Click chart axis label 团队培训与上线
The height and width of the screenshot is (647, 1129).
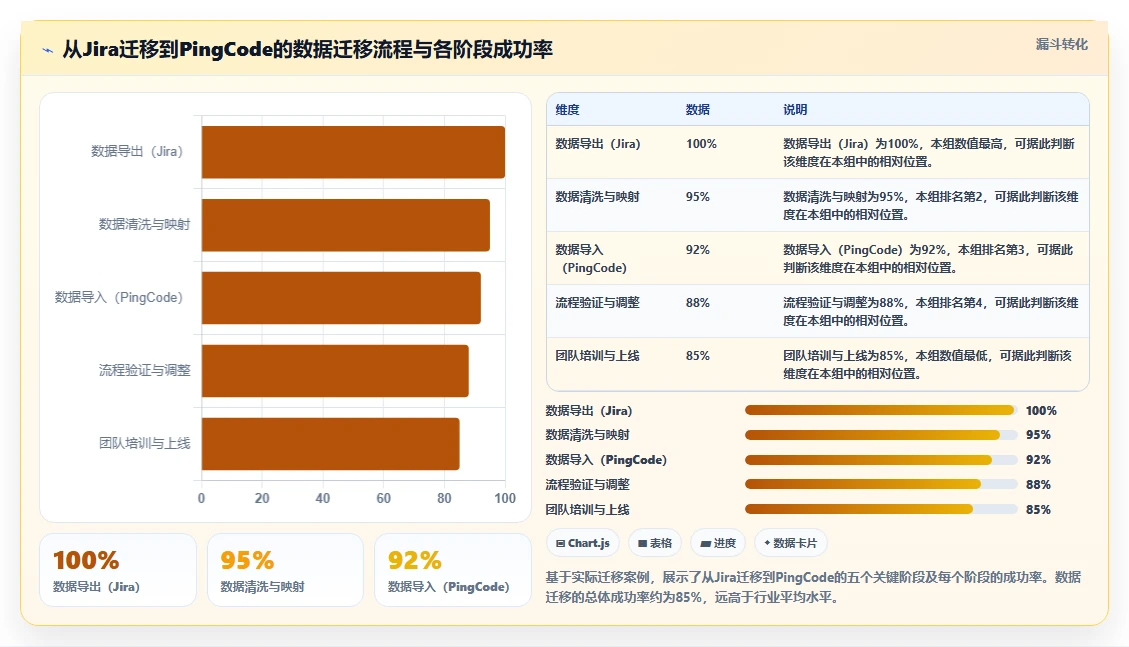(144, 443)
